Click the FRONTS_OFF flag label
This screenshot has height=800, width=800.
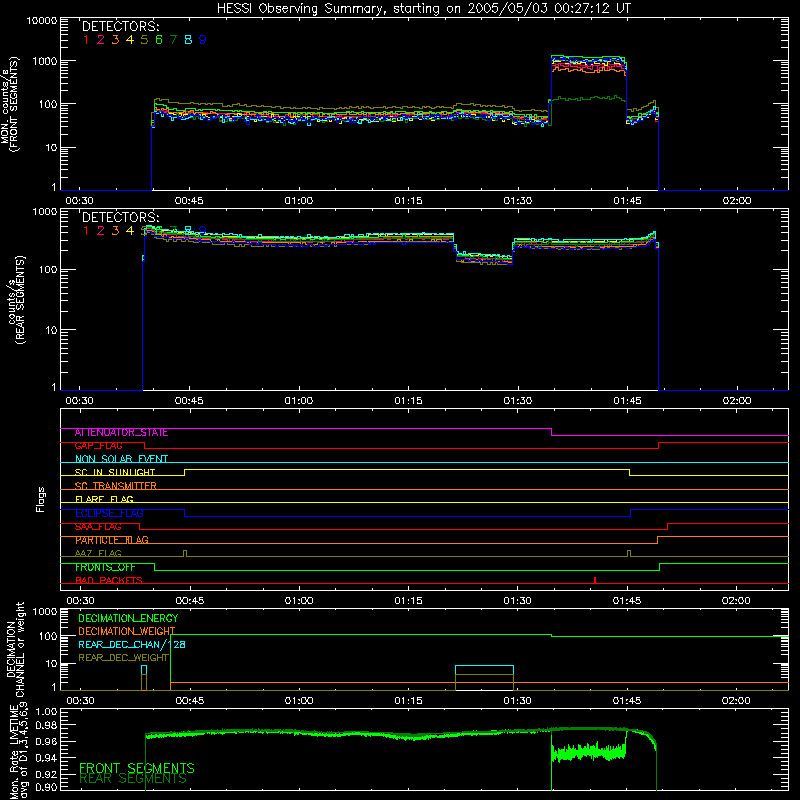click(x=105, y=567)
